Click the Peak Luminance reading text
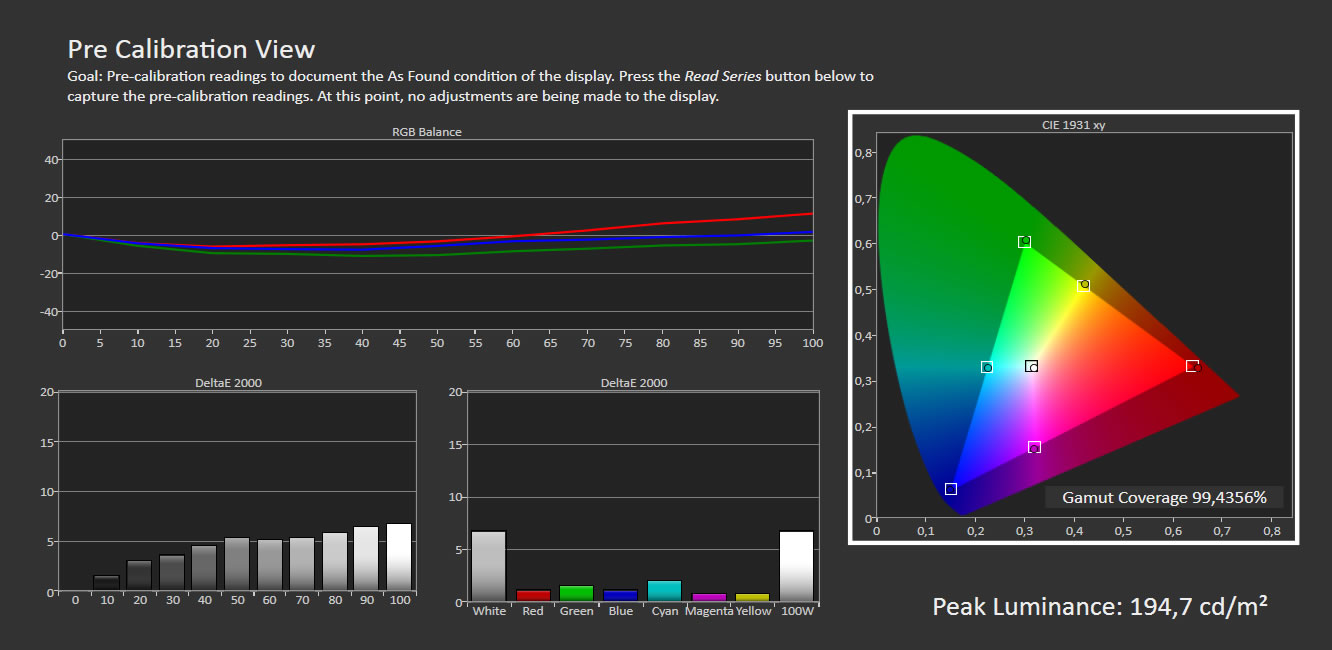This screenshot has width=1332, height=650. (x=1100, y=606)
